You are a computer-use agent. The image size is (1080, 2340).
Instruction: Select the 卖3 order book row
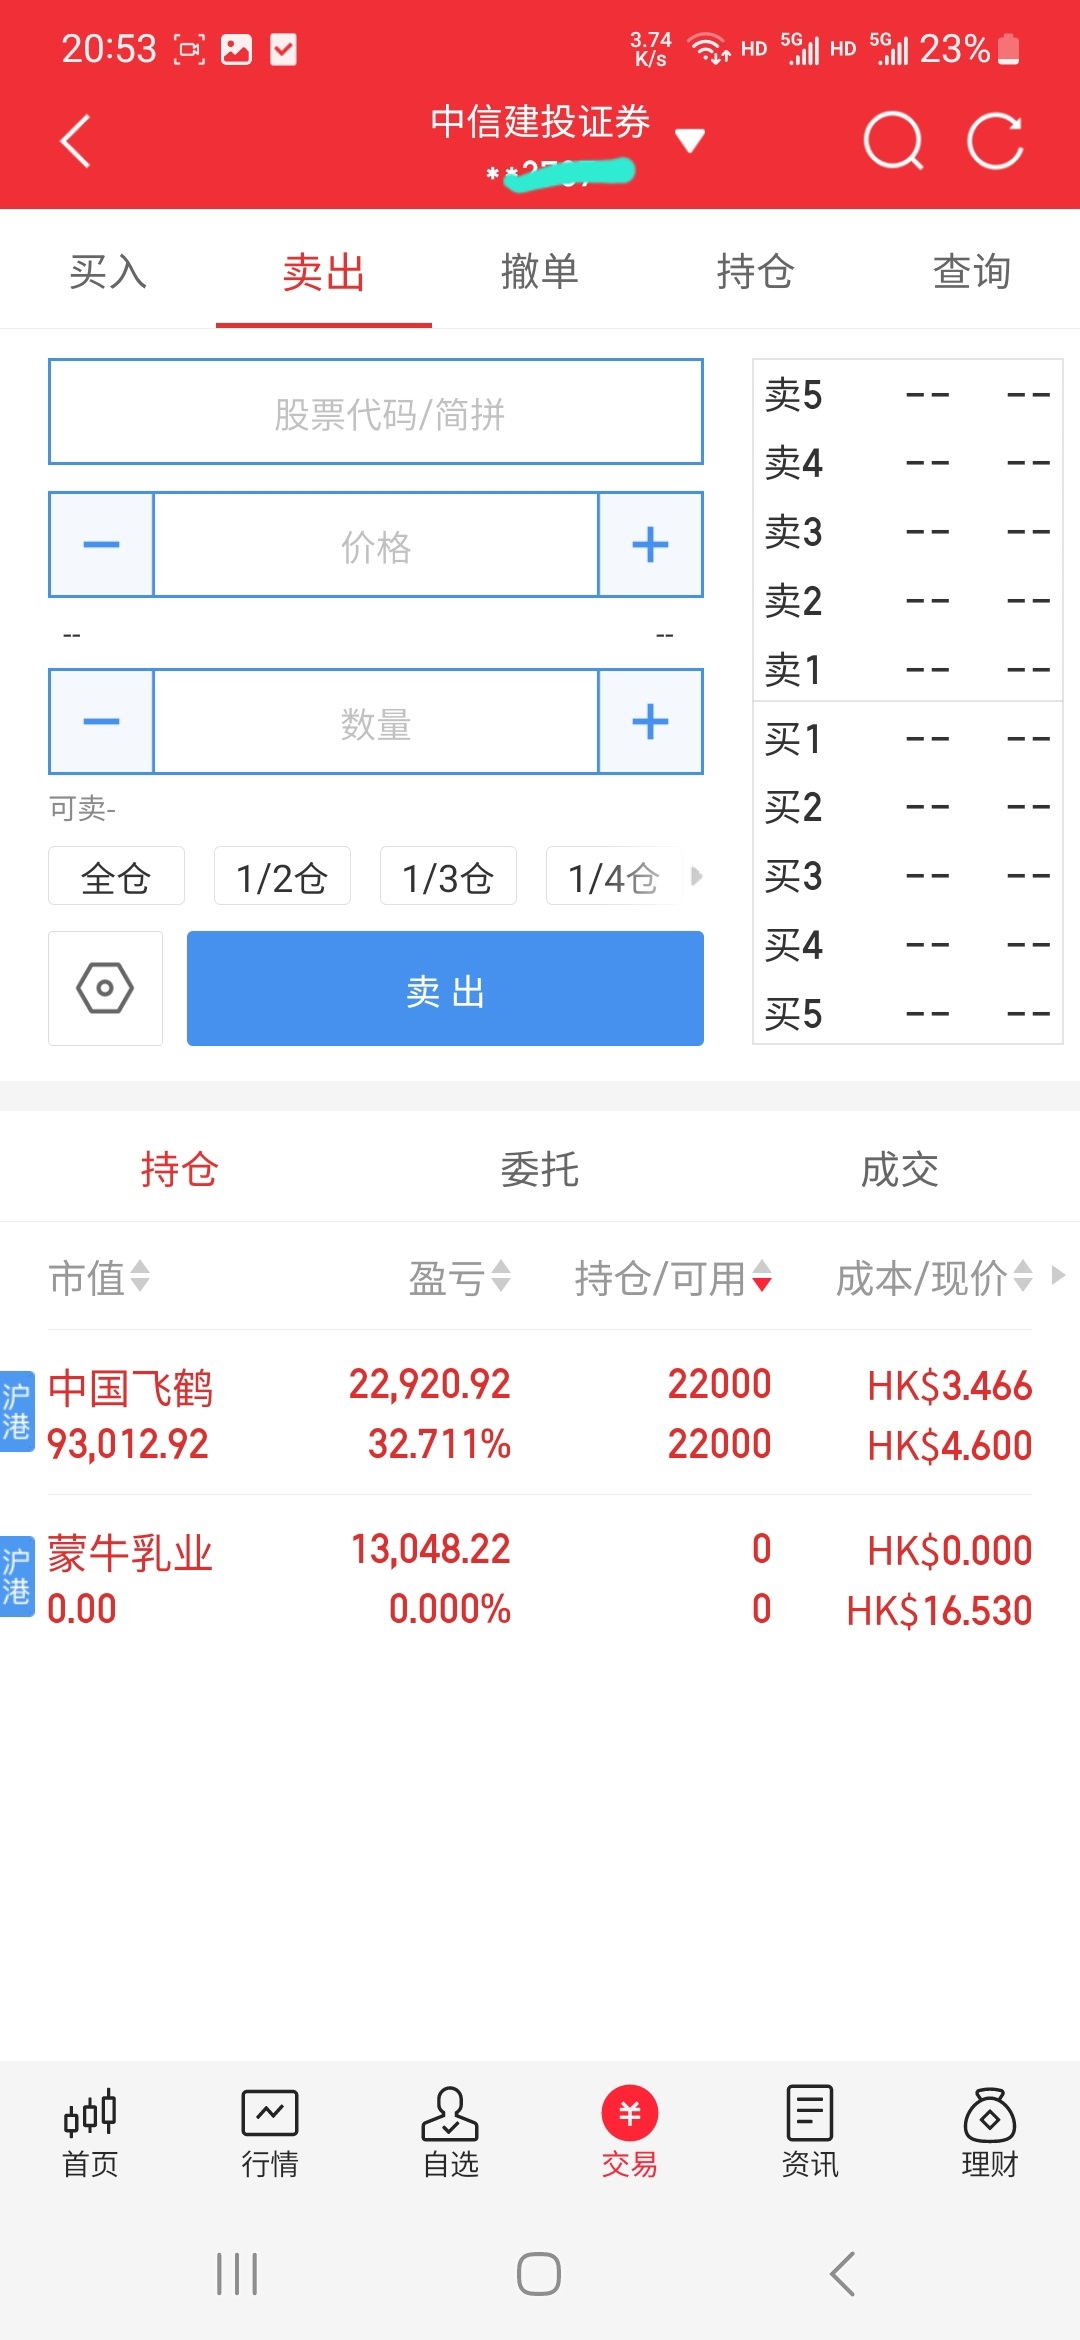pyautogui.click(x=907, y=532)
